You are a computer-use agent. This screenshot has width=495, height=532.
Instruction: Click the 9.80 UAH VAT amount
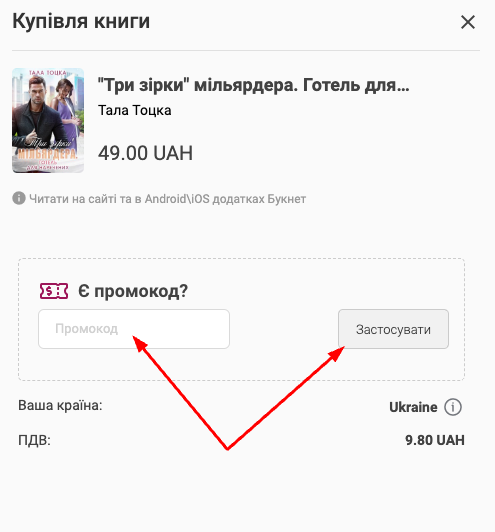tap(435, 440)
